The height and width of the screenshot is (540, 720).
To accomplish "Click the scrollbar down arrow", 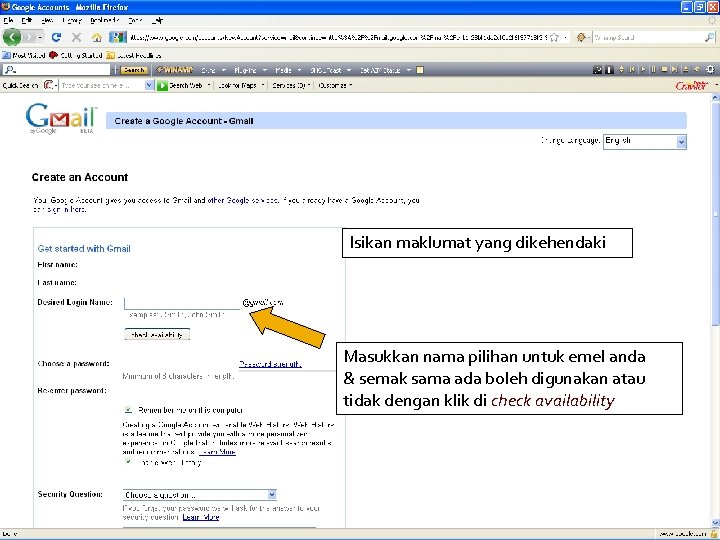I will tap(715, 523).
